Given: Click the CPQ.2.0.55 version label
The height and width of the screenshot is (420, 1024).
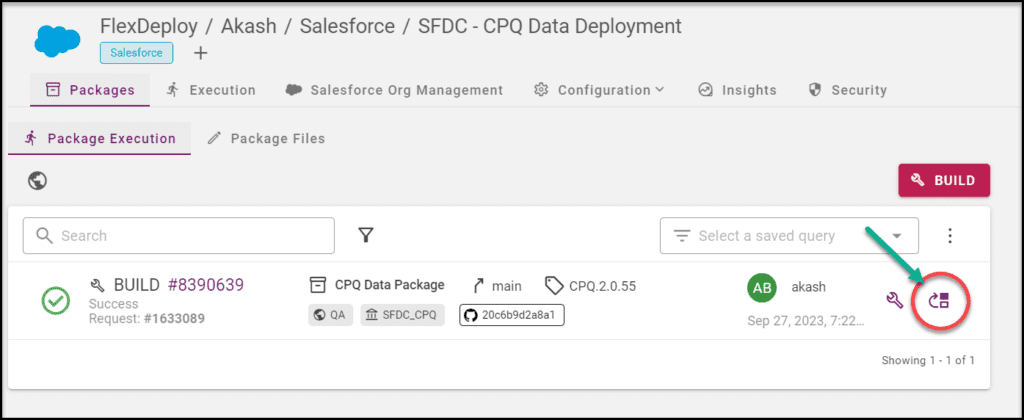Looking at the screenshot, I should [x=602, y=286].
